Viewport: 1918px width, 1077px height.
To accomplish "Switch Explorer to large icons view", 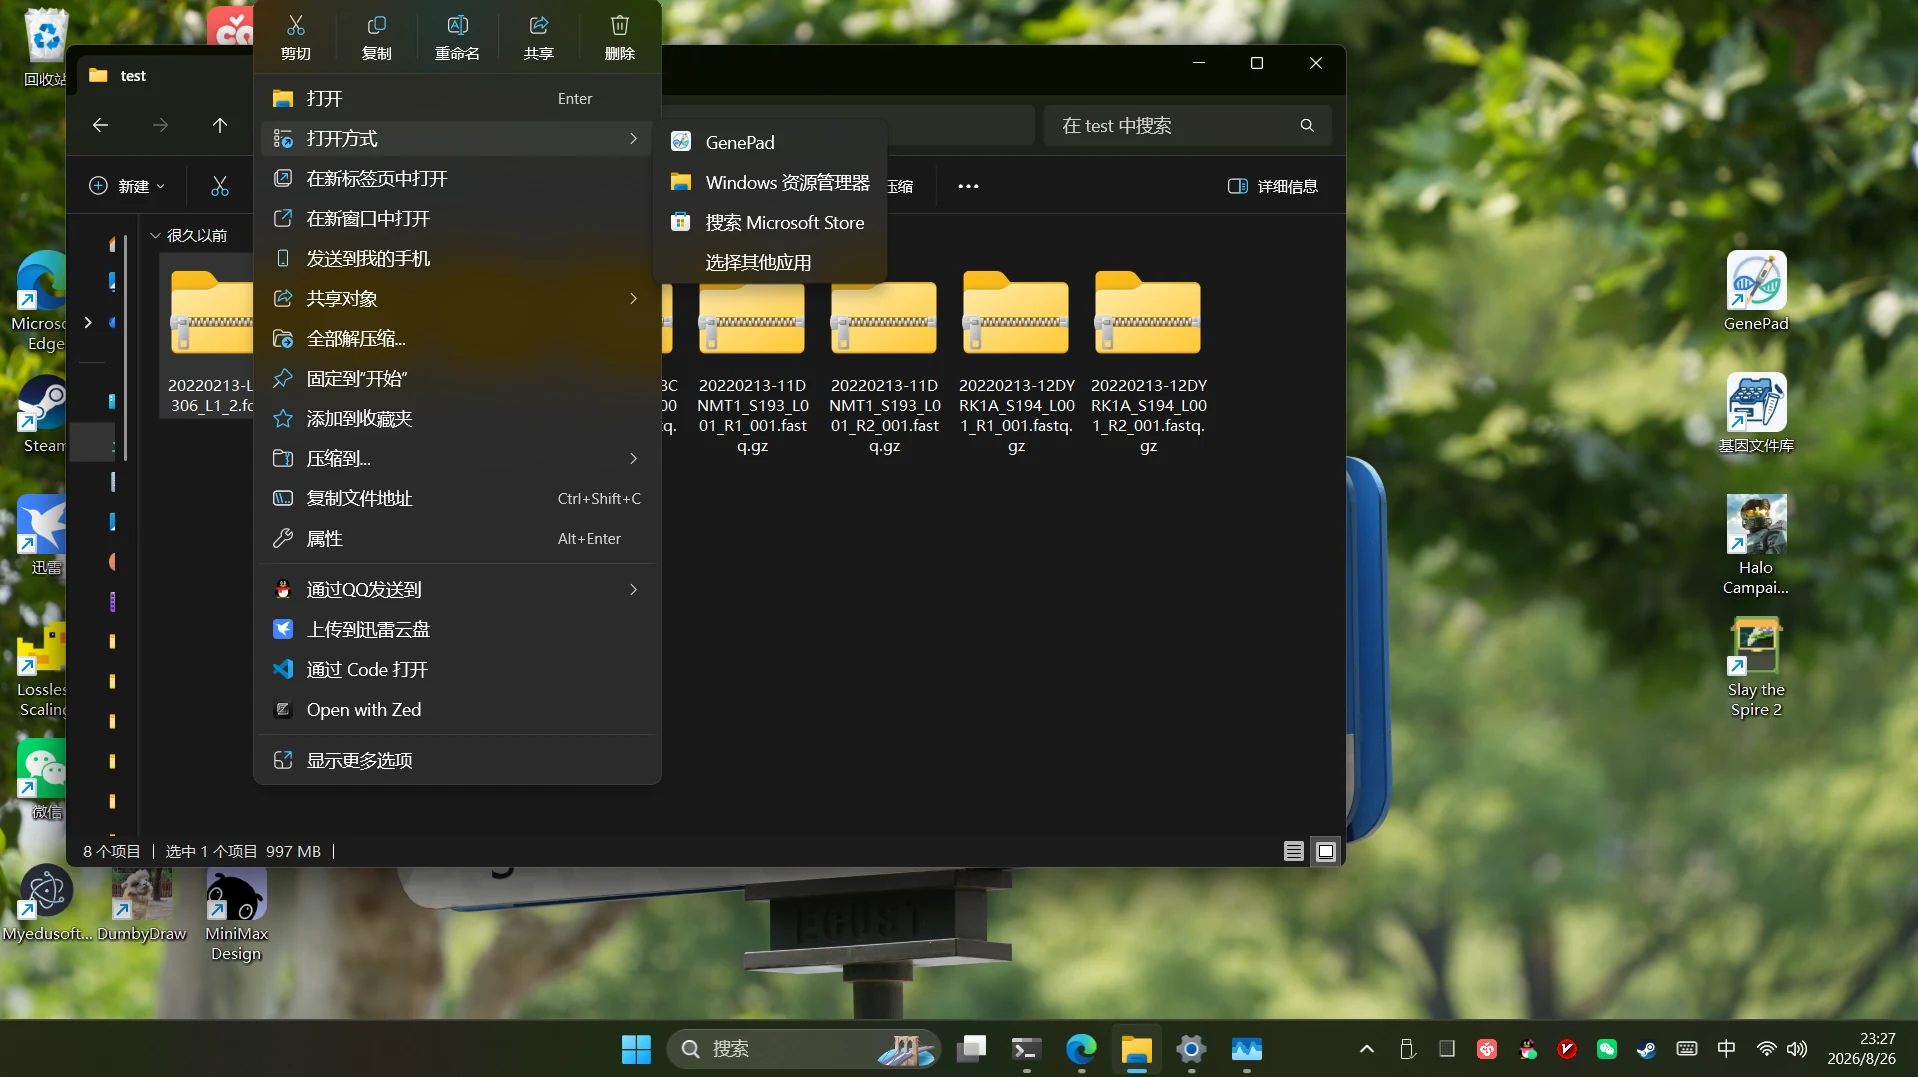I will tap(1326, 851).
